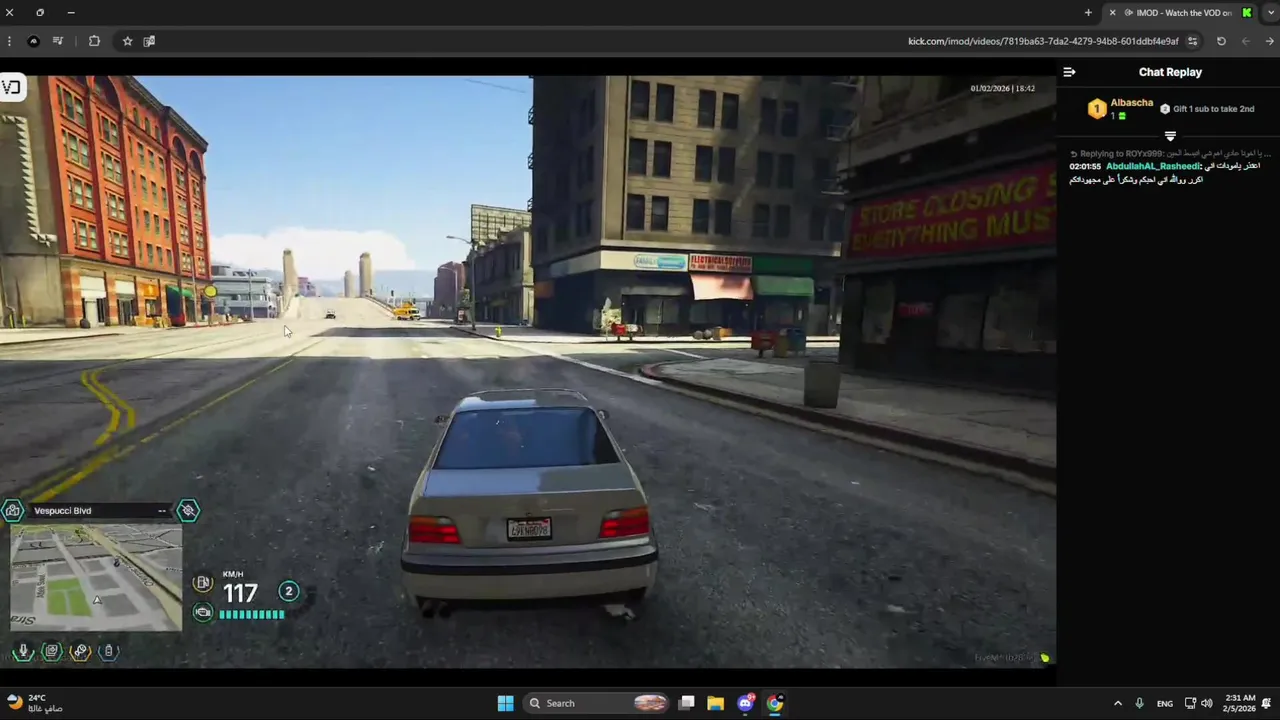Click the taskbar microphone tray icon
1280x720 pixels.
[1139, 703]
